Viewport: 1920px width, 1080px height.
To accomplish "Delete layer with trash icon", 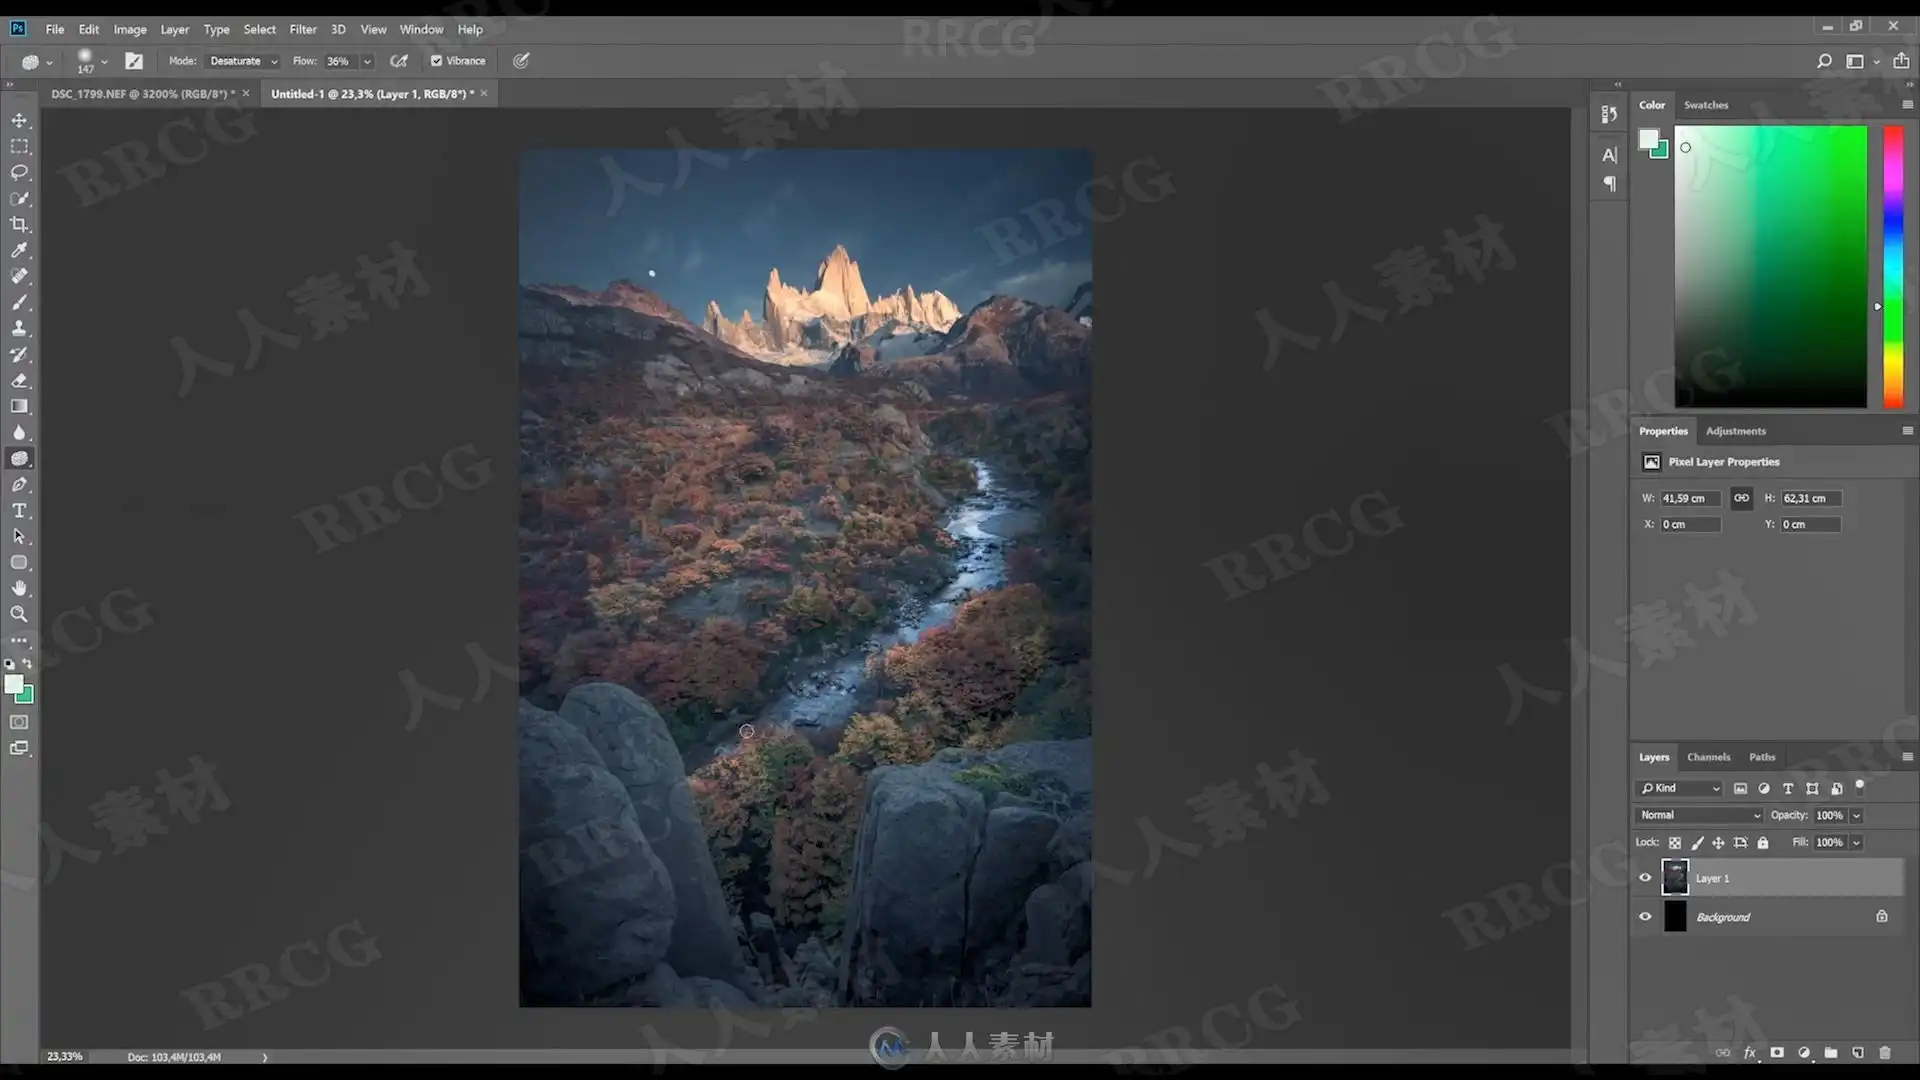I will [1884, 1052].
